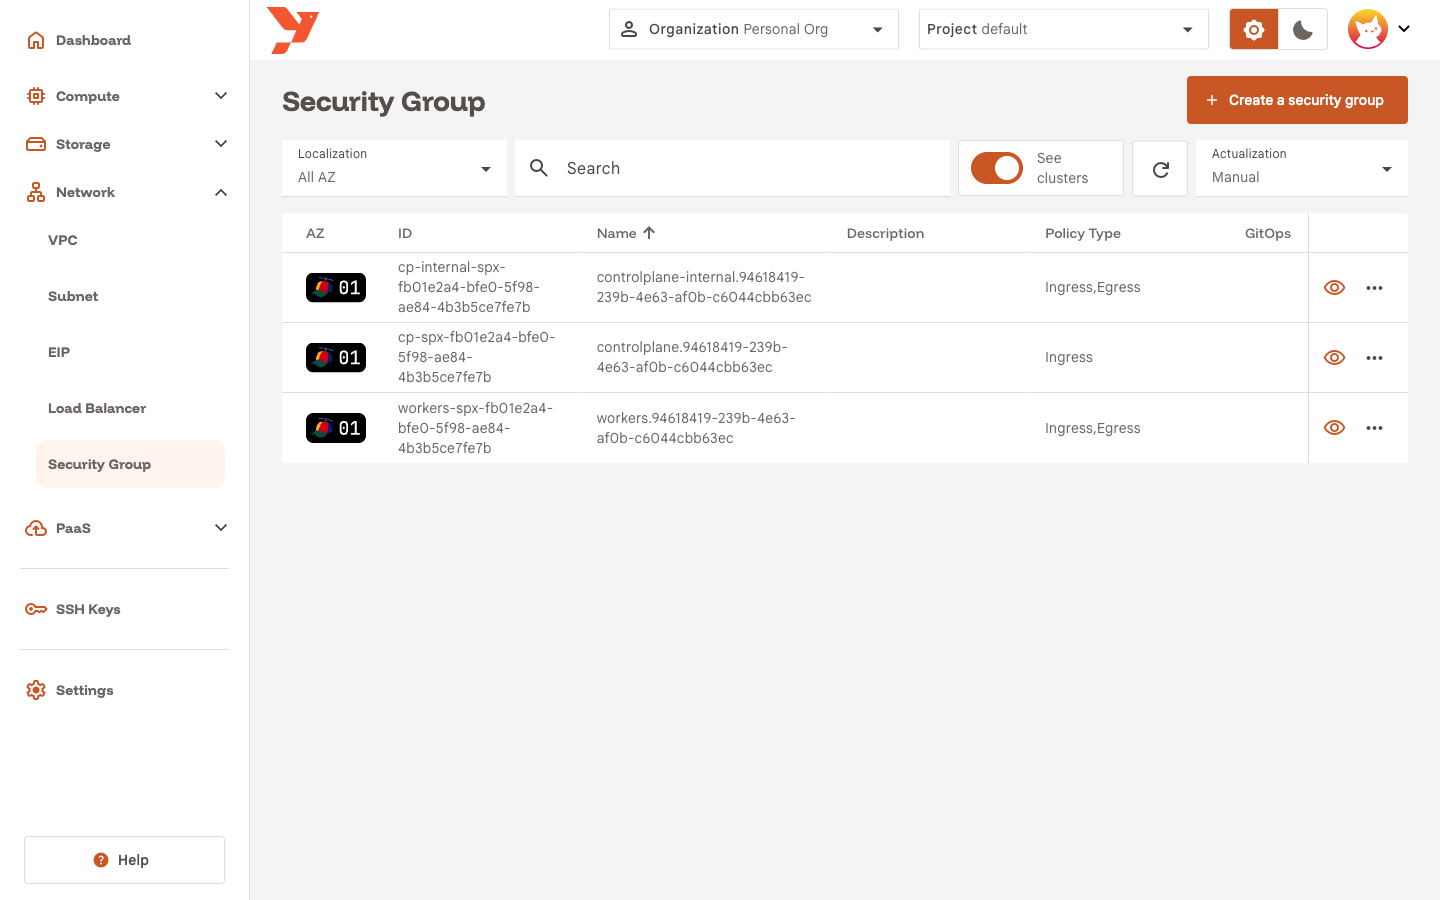Click AZ 01 badge of cp-internal-spx row
The image size is (1440, 900).
(x=336, y=288)
